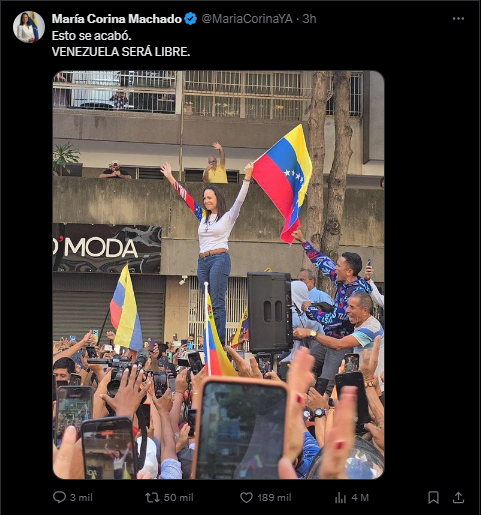Open the 3h timestamp link
The height and width of the screenshot is (515, 481).
click(x=309, y=19)
